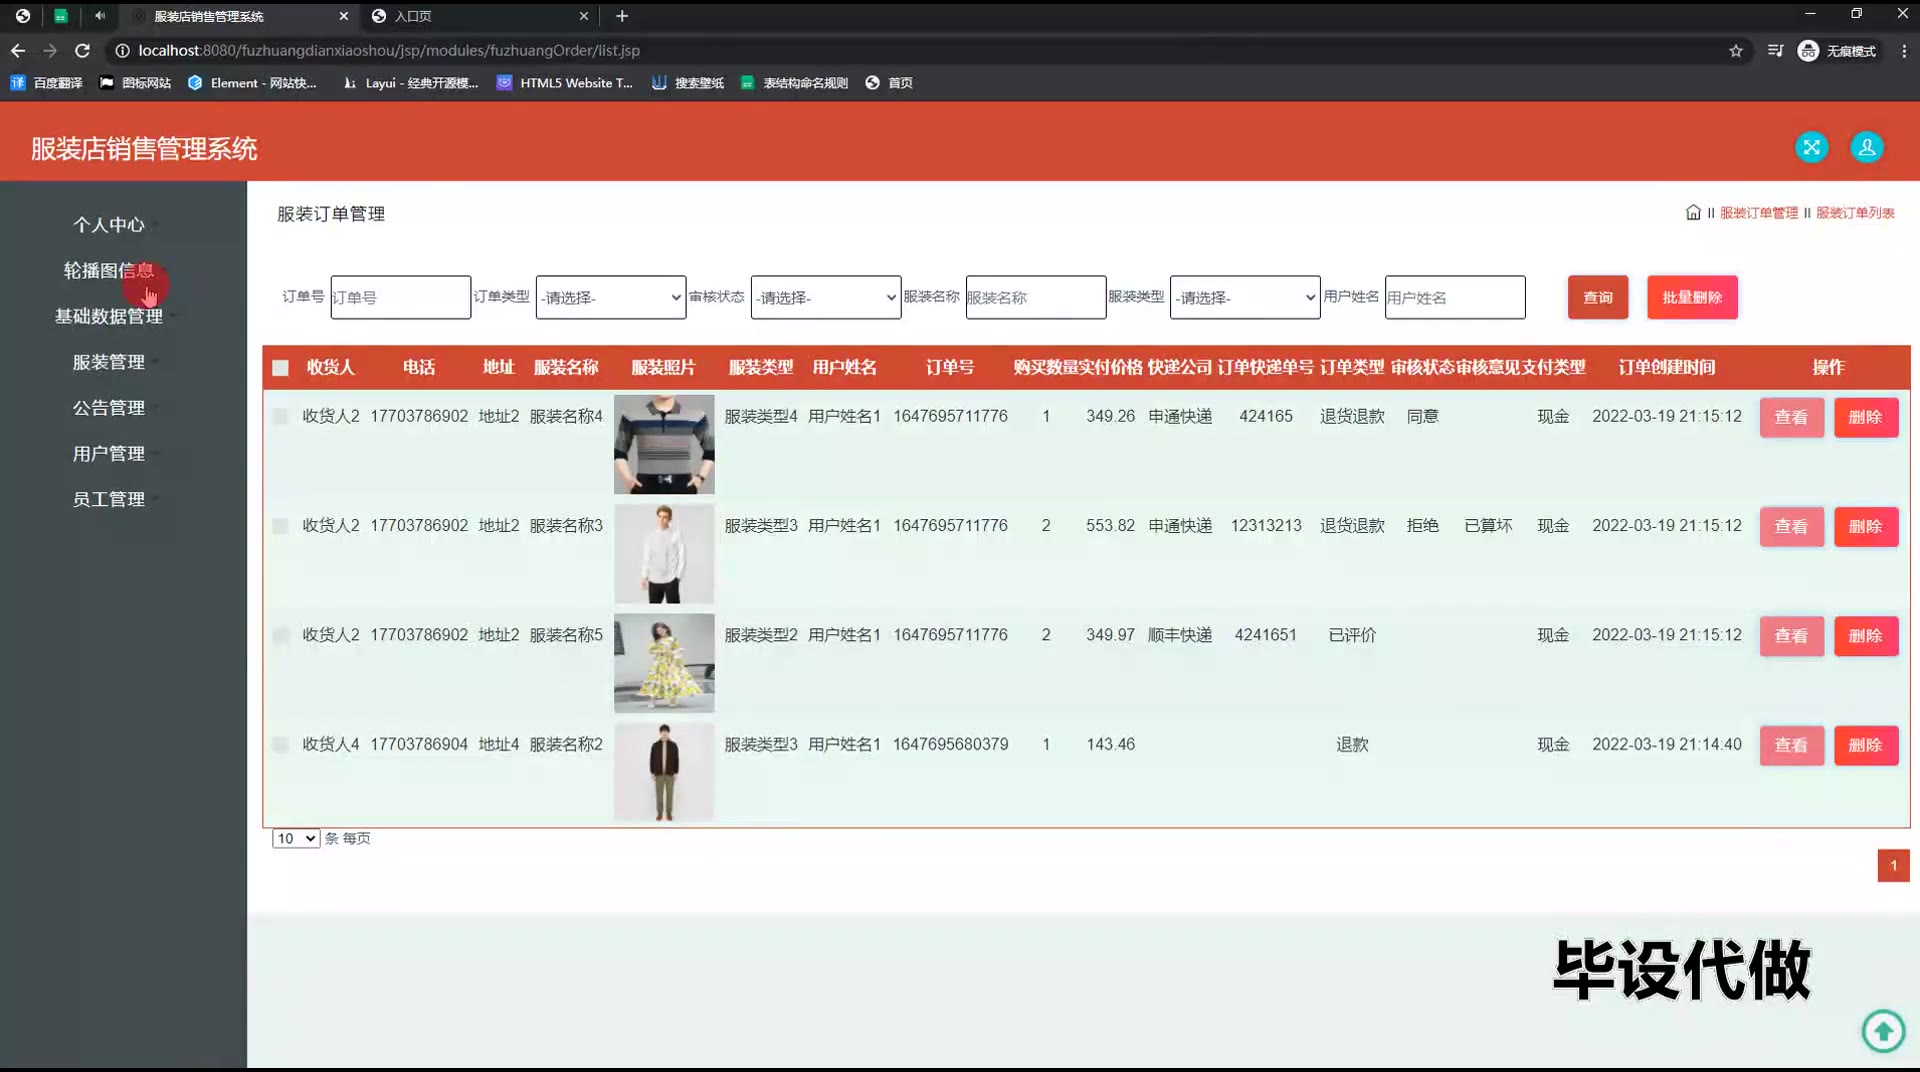Expand 个人中心 sidebar menu
This screenshot has width=1920, height=1072.
(108, 225)
